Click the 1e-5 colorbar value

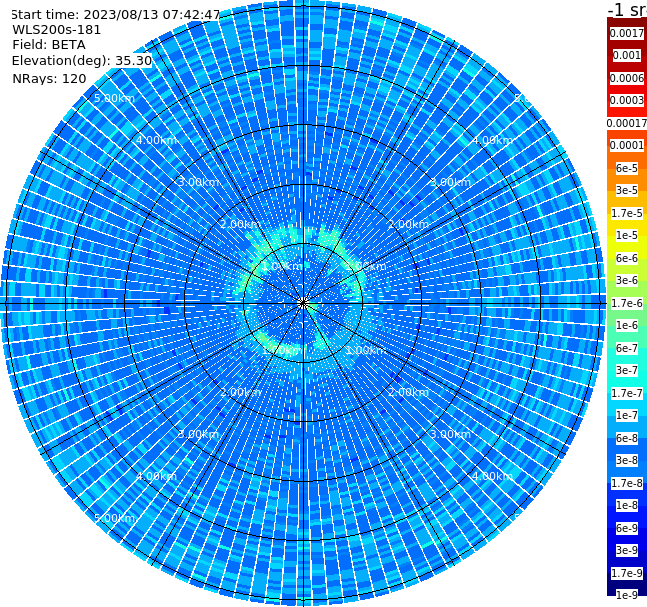coord(627,235)
